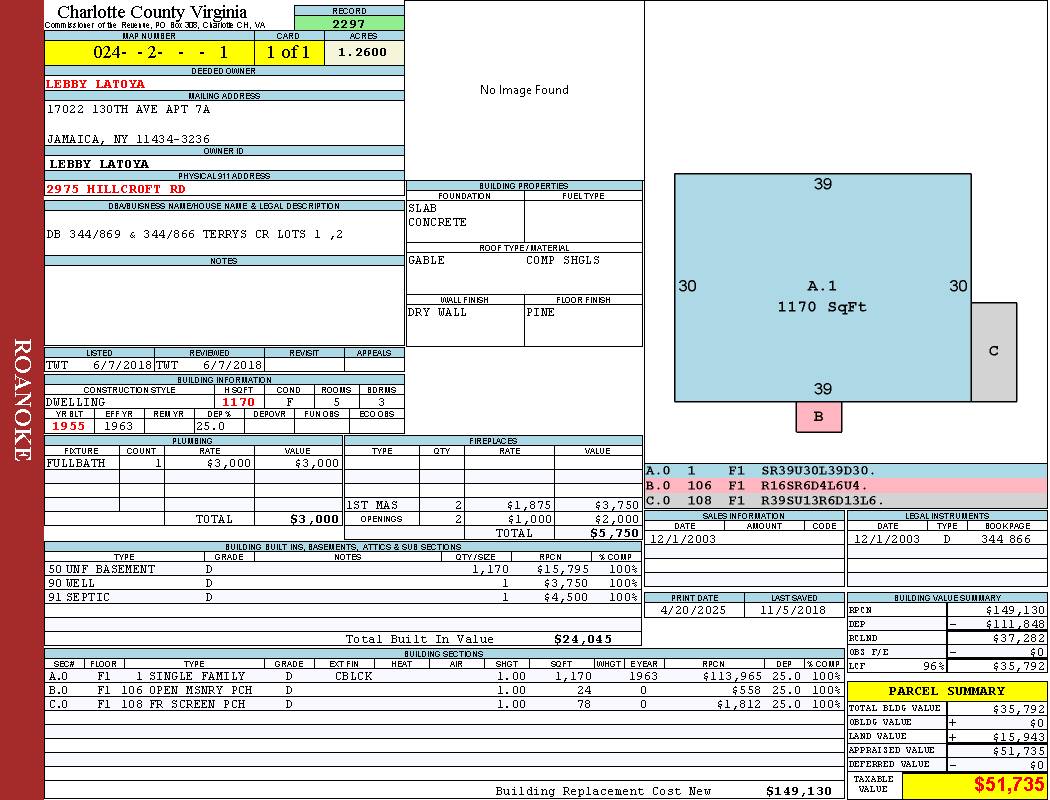Click the 1 SINGLE FAMILY section row
This screenshot has width=1050, height=800.
[444, 677]
